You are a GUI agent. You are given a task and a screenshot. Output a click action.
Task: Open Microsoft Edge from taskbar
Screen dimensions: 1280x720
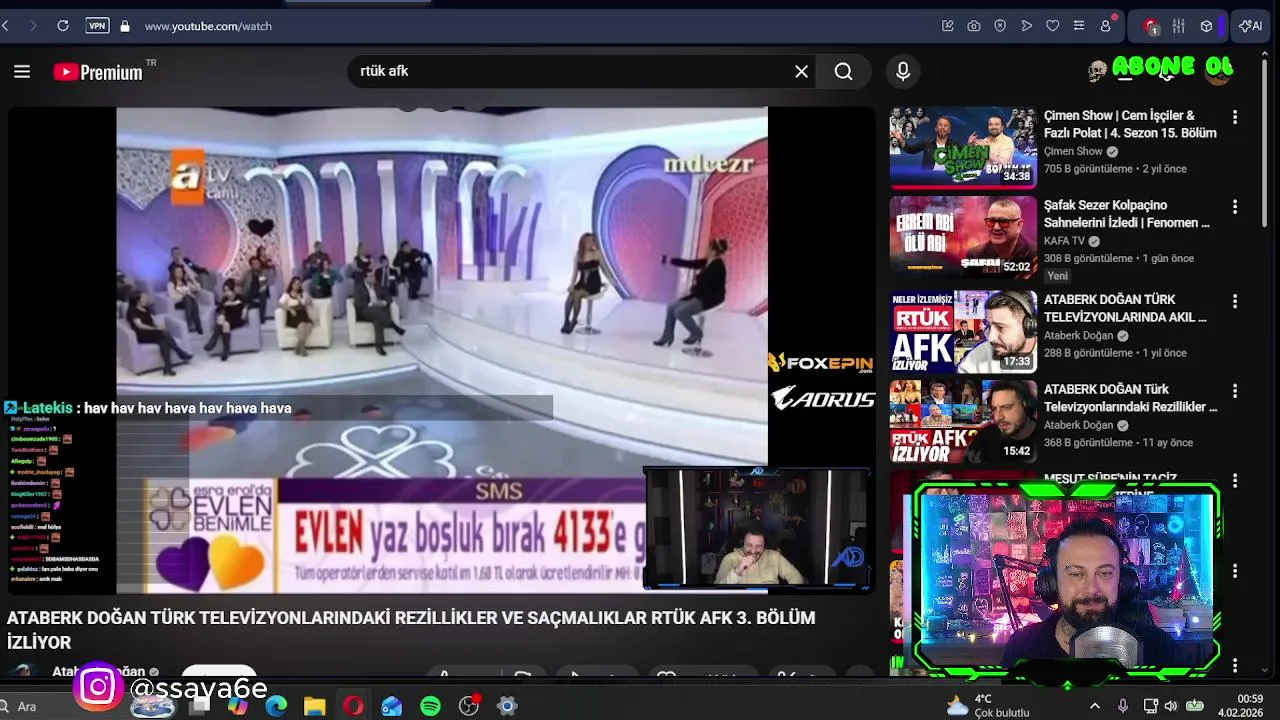276,706
